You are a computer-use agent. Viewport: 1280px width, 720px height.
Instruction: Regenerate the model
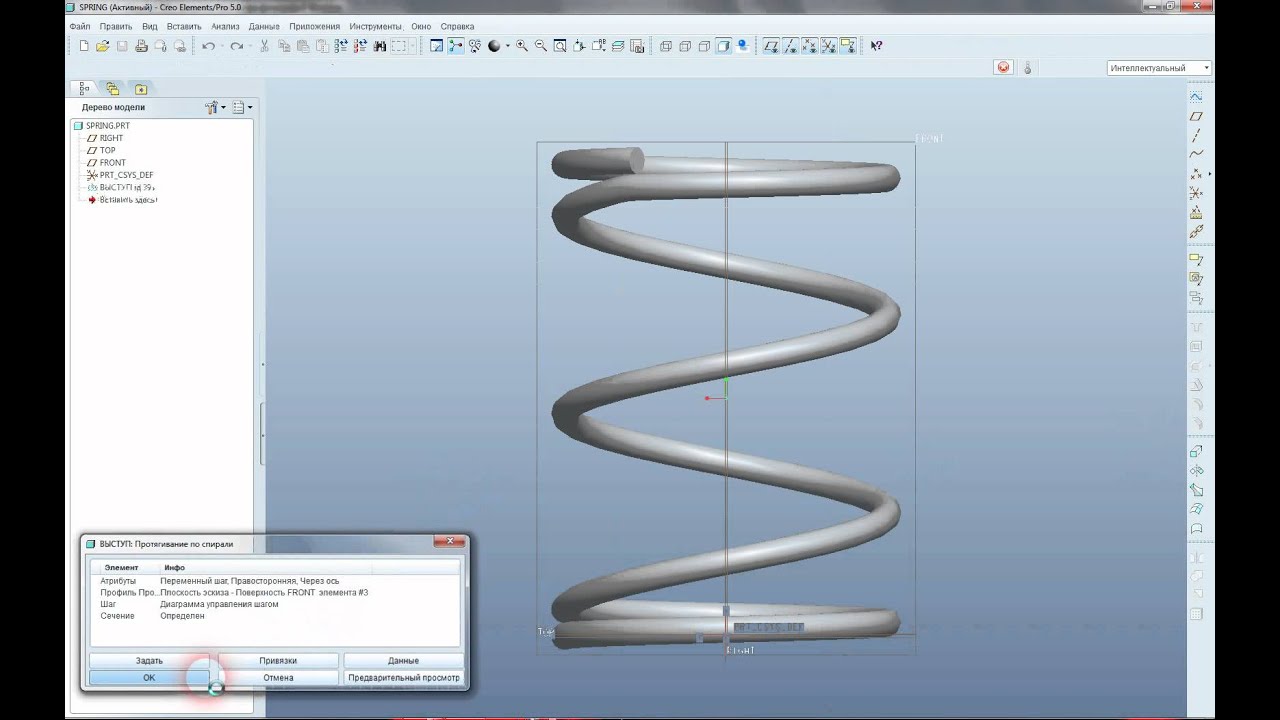click(340, 46)
